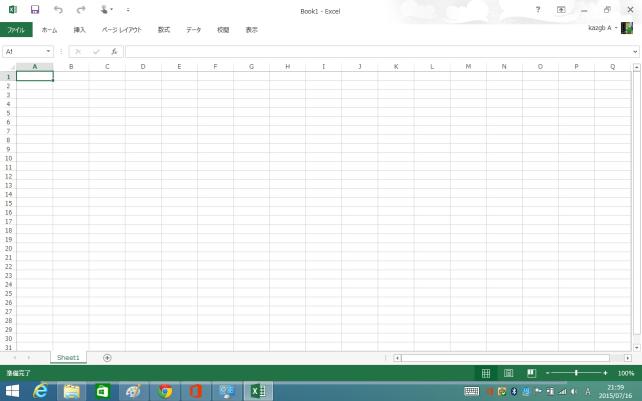Click the taskbar clock showing 2015/07/16

615,392
